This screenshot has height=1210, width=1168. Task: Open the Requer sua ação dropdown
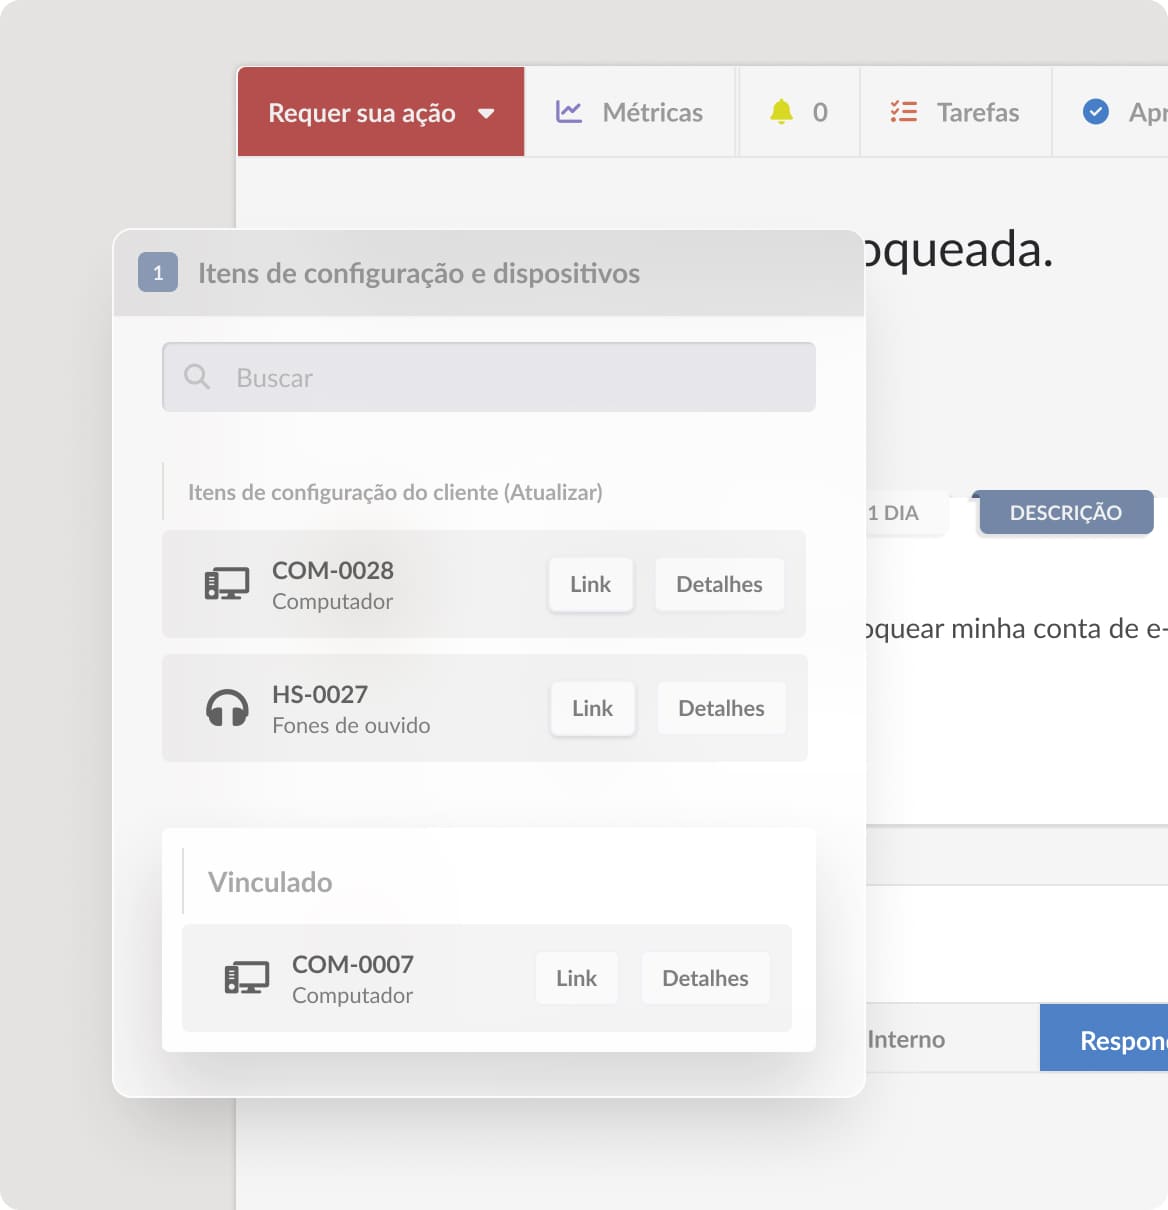click(x=381, y=112)
